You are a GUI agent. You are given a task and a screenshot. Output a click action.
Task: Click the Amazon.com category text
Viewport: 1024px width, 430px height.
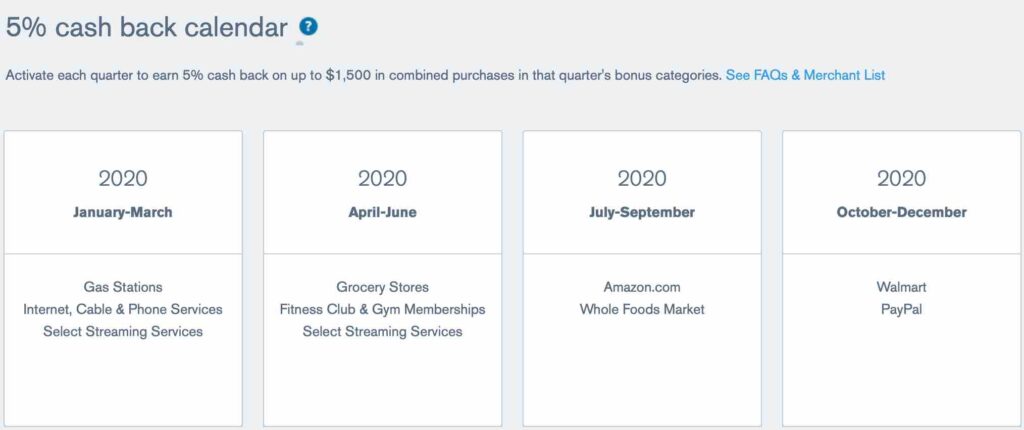click(642, 287)
